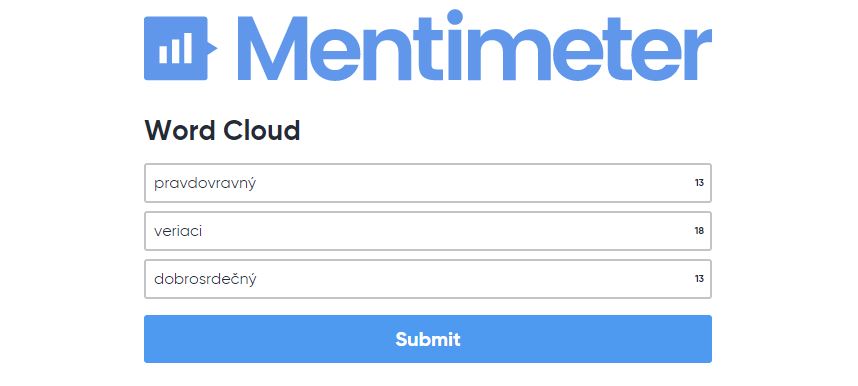This screenshot has height=386, width=858.
Task: Select the Word Cloud heading
Action: [222, 130]
